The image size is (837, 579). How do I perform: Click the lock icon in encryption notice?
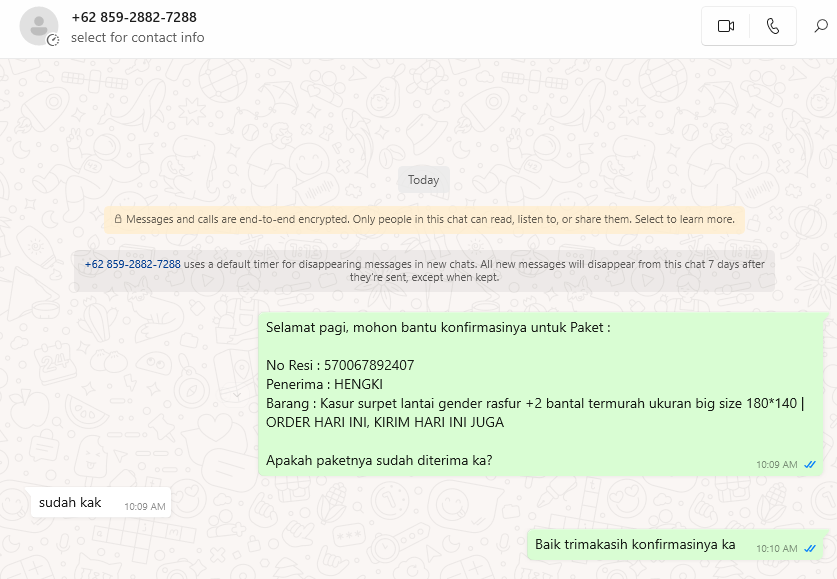pyautogui.click(x=118, y=219)
